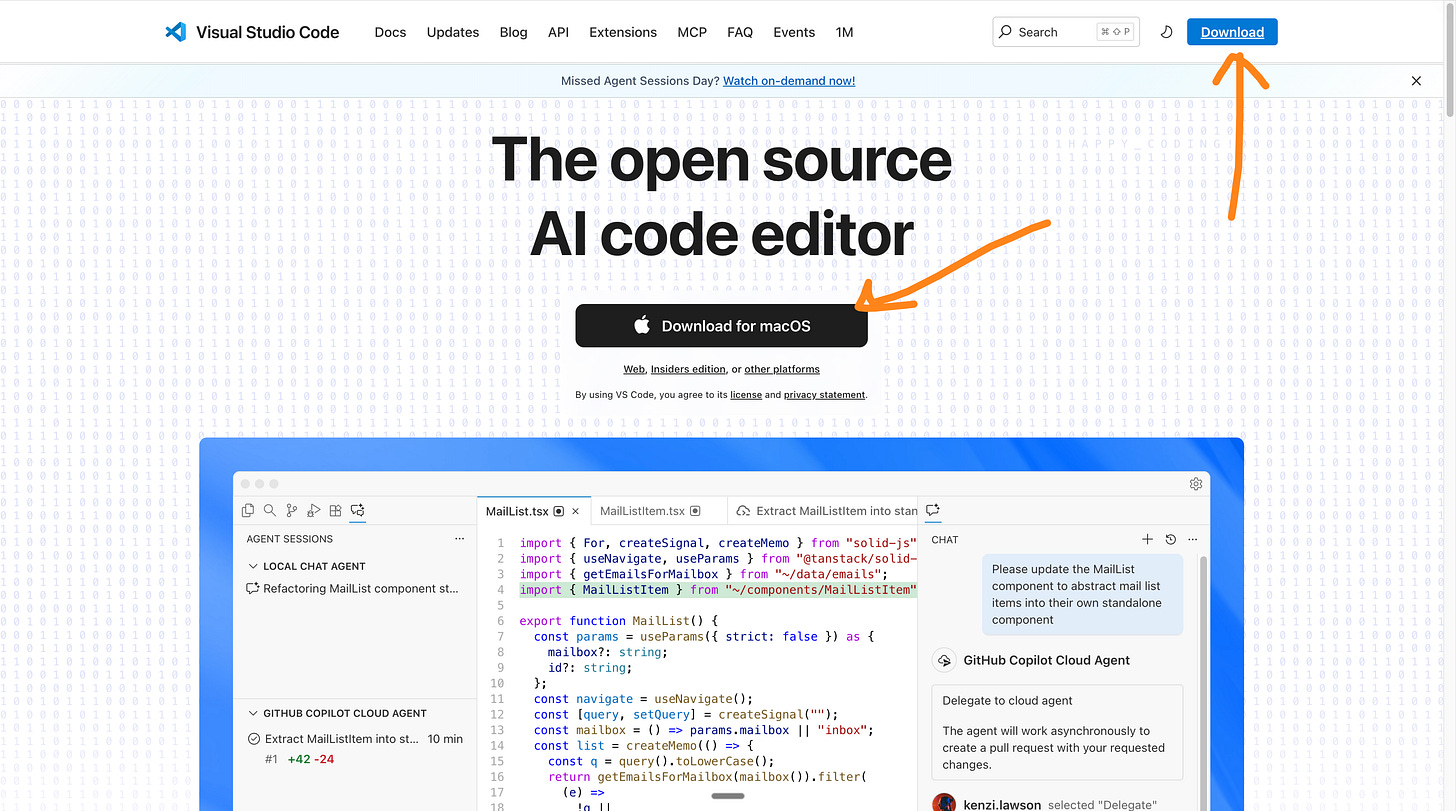Open MCP in the website nav bar
1456x811 pixels.
point(692,32)
